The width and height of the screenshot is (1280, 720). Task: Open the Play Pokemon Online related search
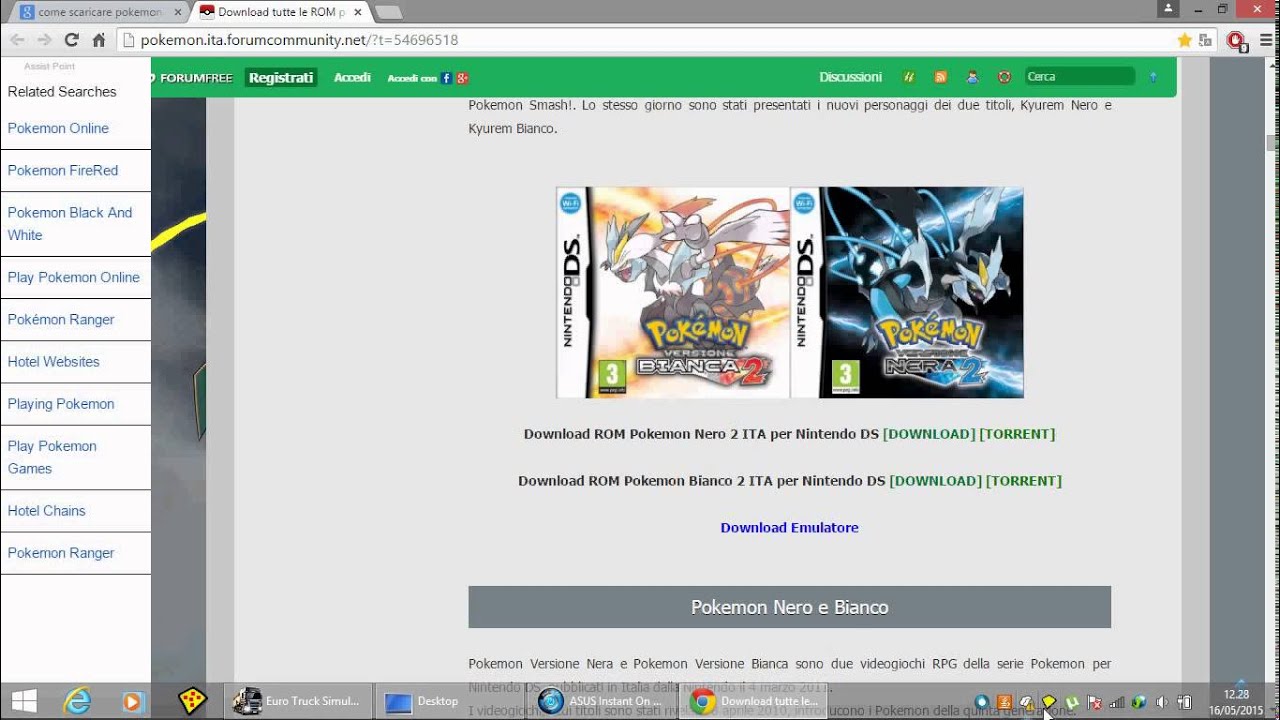coord(74,277)
